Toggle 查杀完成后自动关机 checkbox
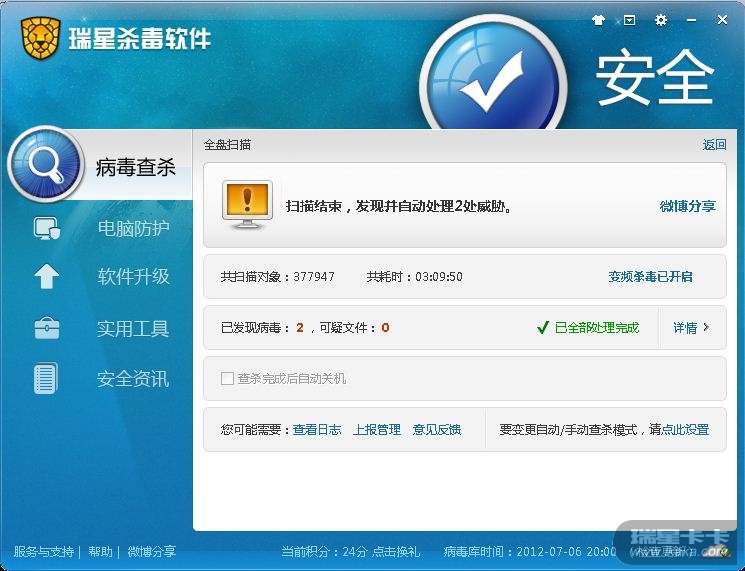The image size is (745, 571). [227, 379]
